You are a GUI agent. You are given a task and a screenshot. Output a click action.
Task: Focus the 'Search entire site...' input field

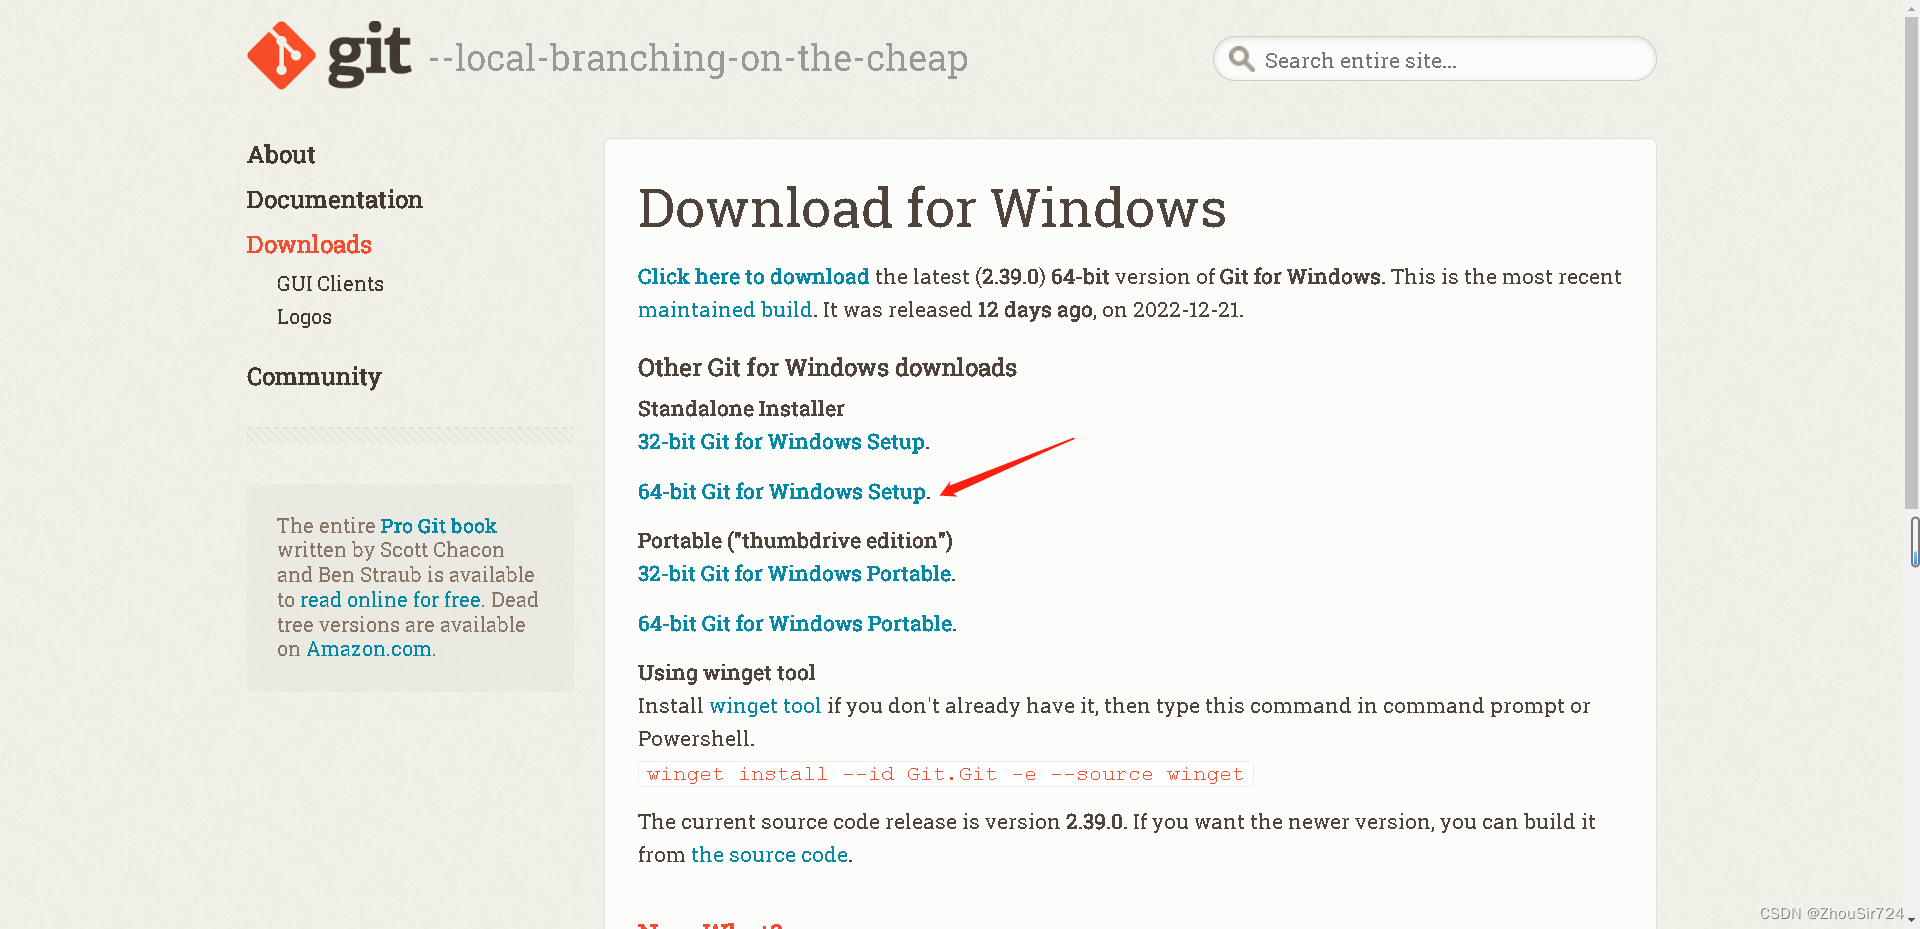point(1434,59)
